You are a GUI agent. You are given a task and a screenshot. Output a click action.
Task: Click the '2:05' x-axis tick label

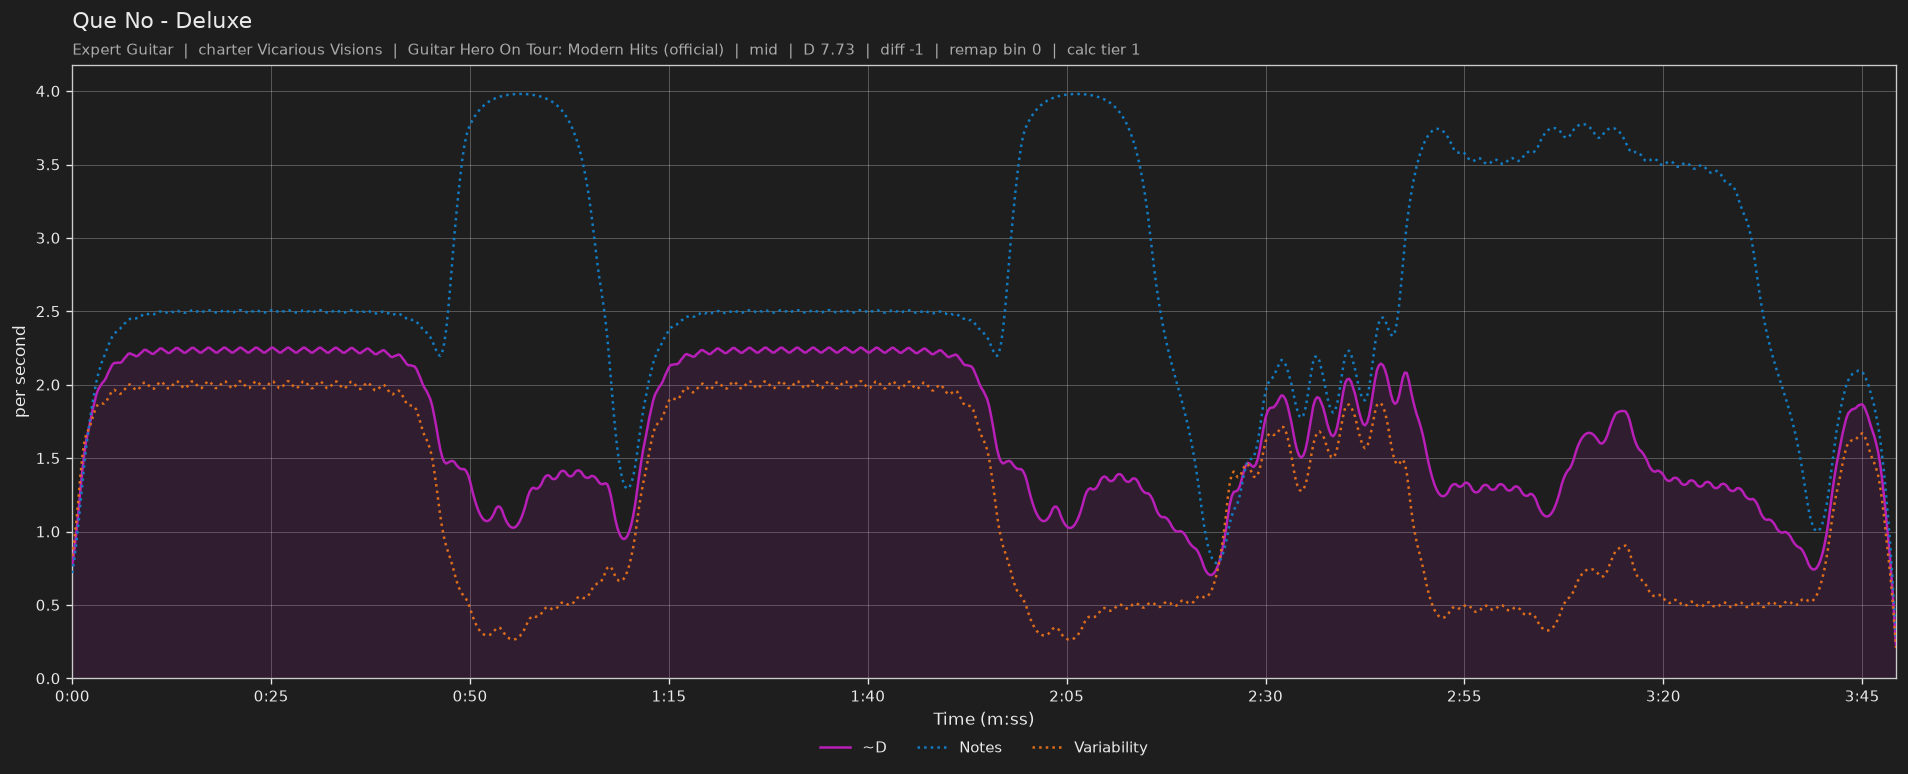coord(1066,696)
